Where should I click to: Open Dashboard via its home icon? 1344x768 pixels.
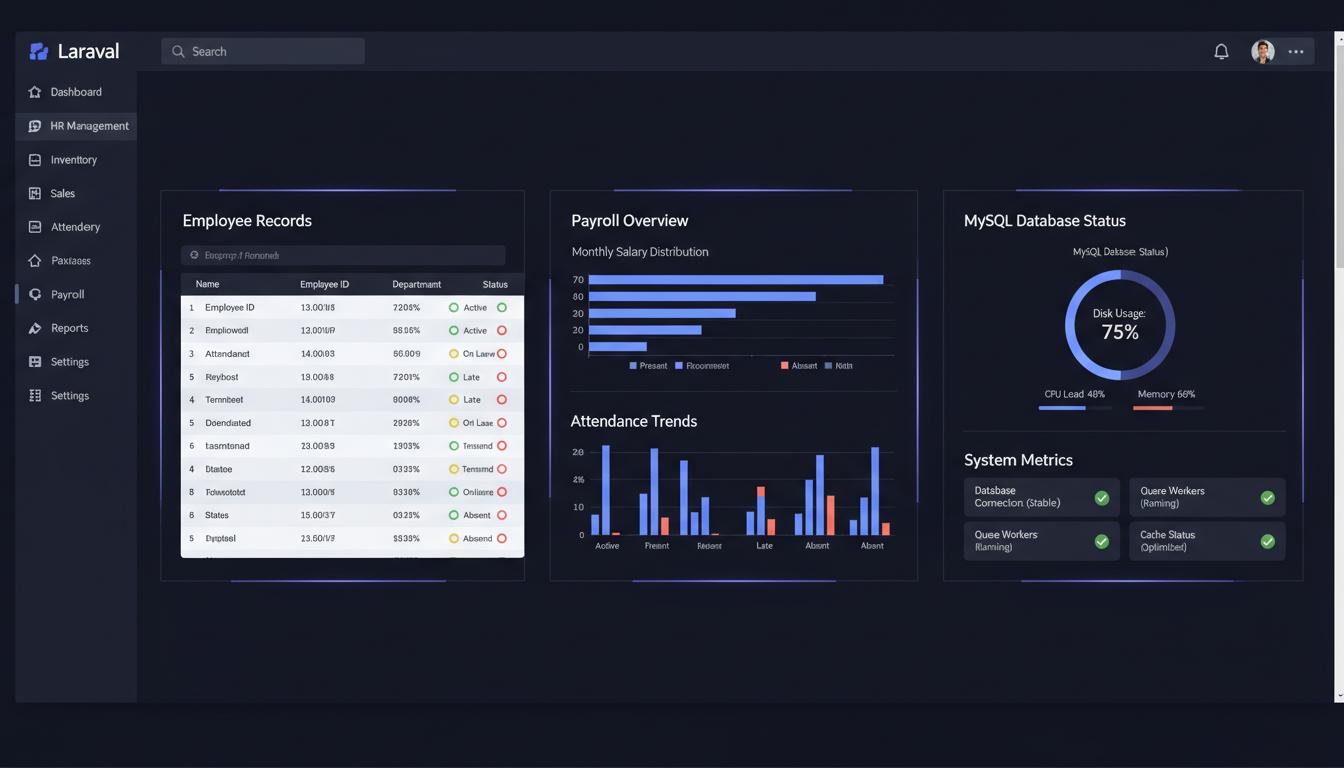[35, 92]
